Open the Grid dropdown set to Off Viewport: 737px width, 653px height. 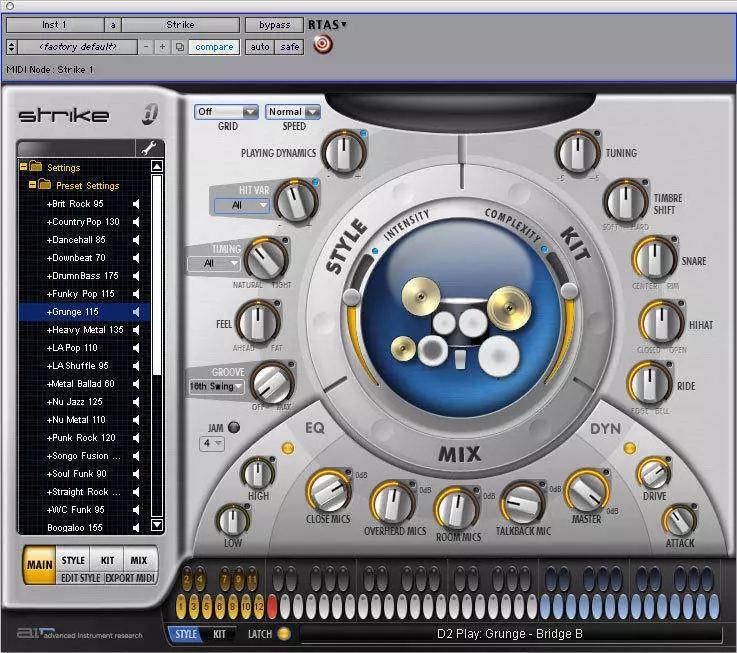point(226,112)
